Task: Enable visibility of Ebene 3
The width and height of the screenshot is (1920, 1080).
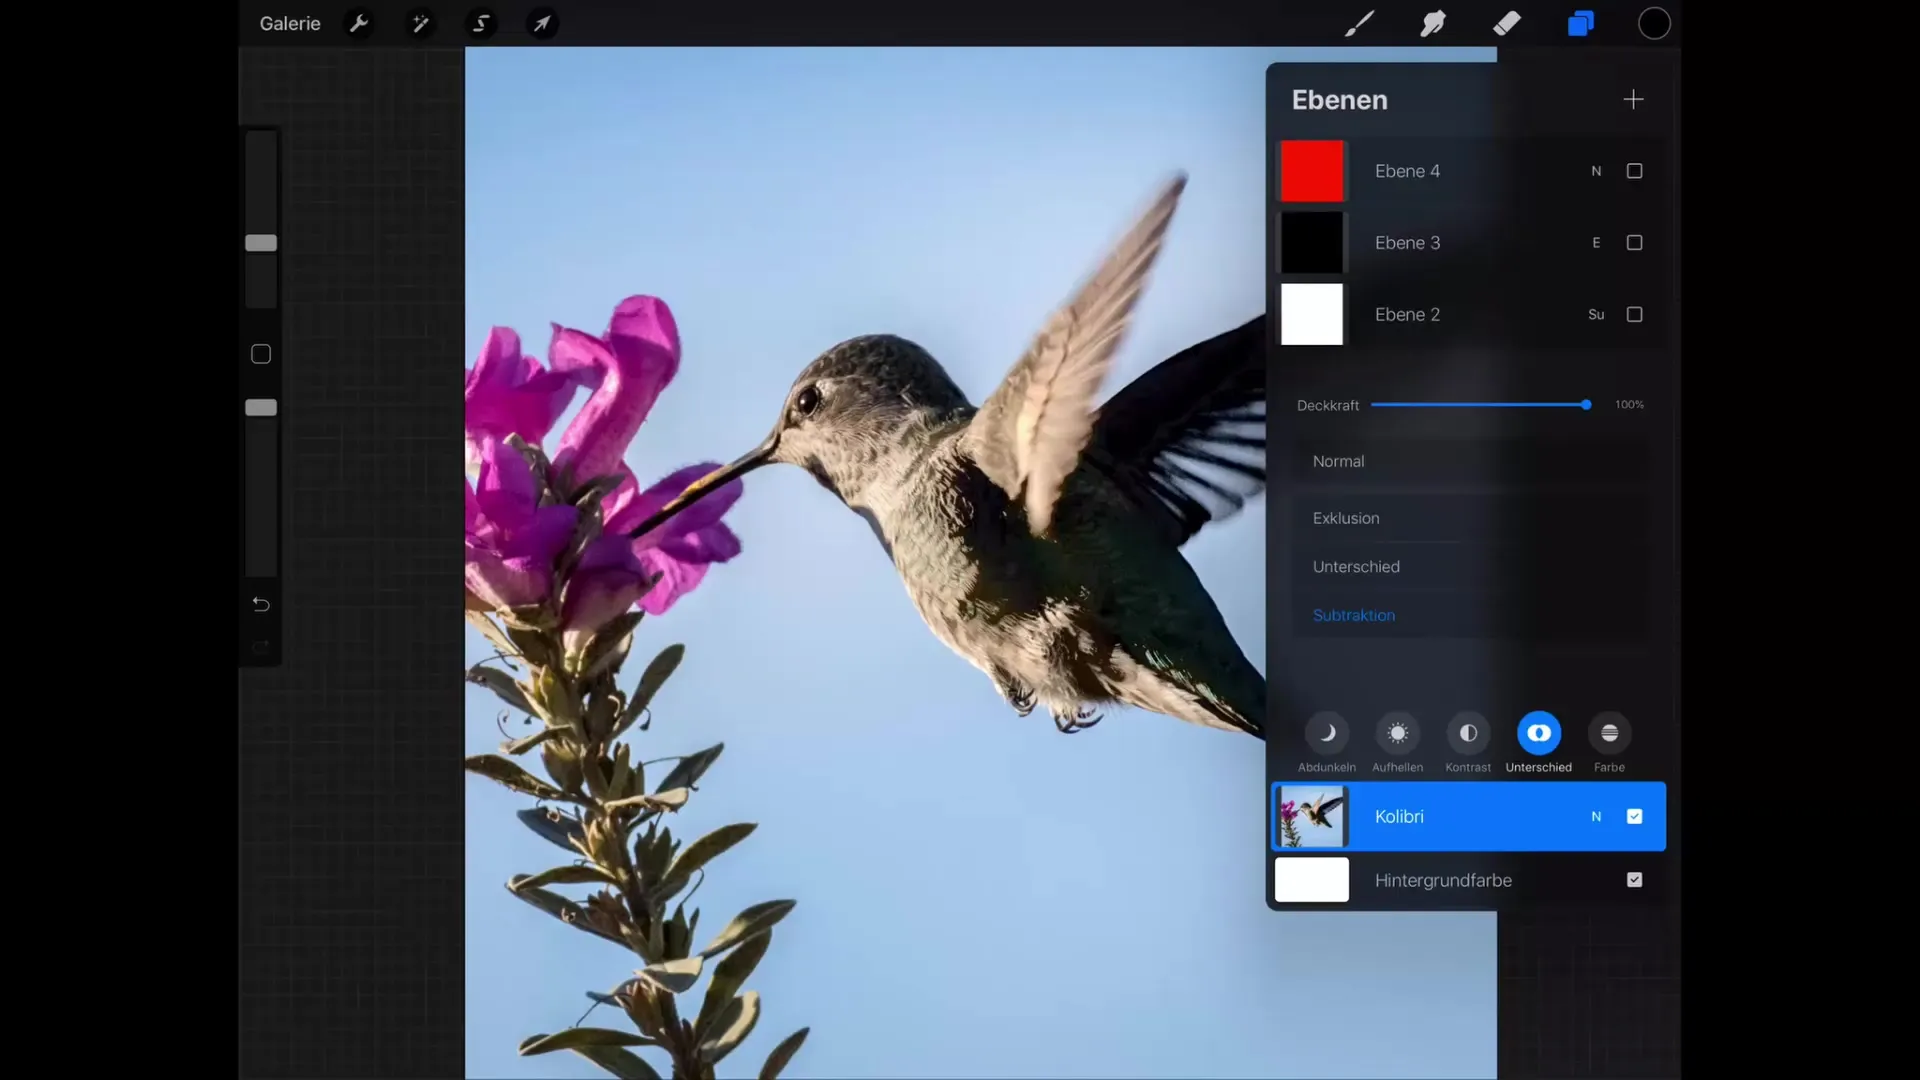Action: [1634, 243]
